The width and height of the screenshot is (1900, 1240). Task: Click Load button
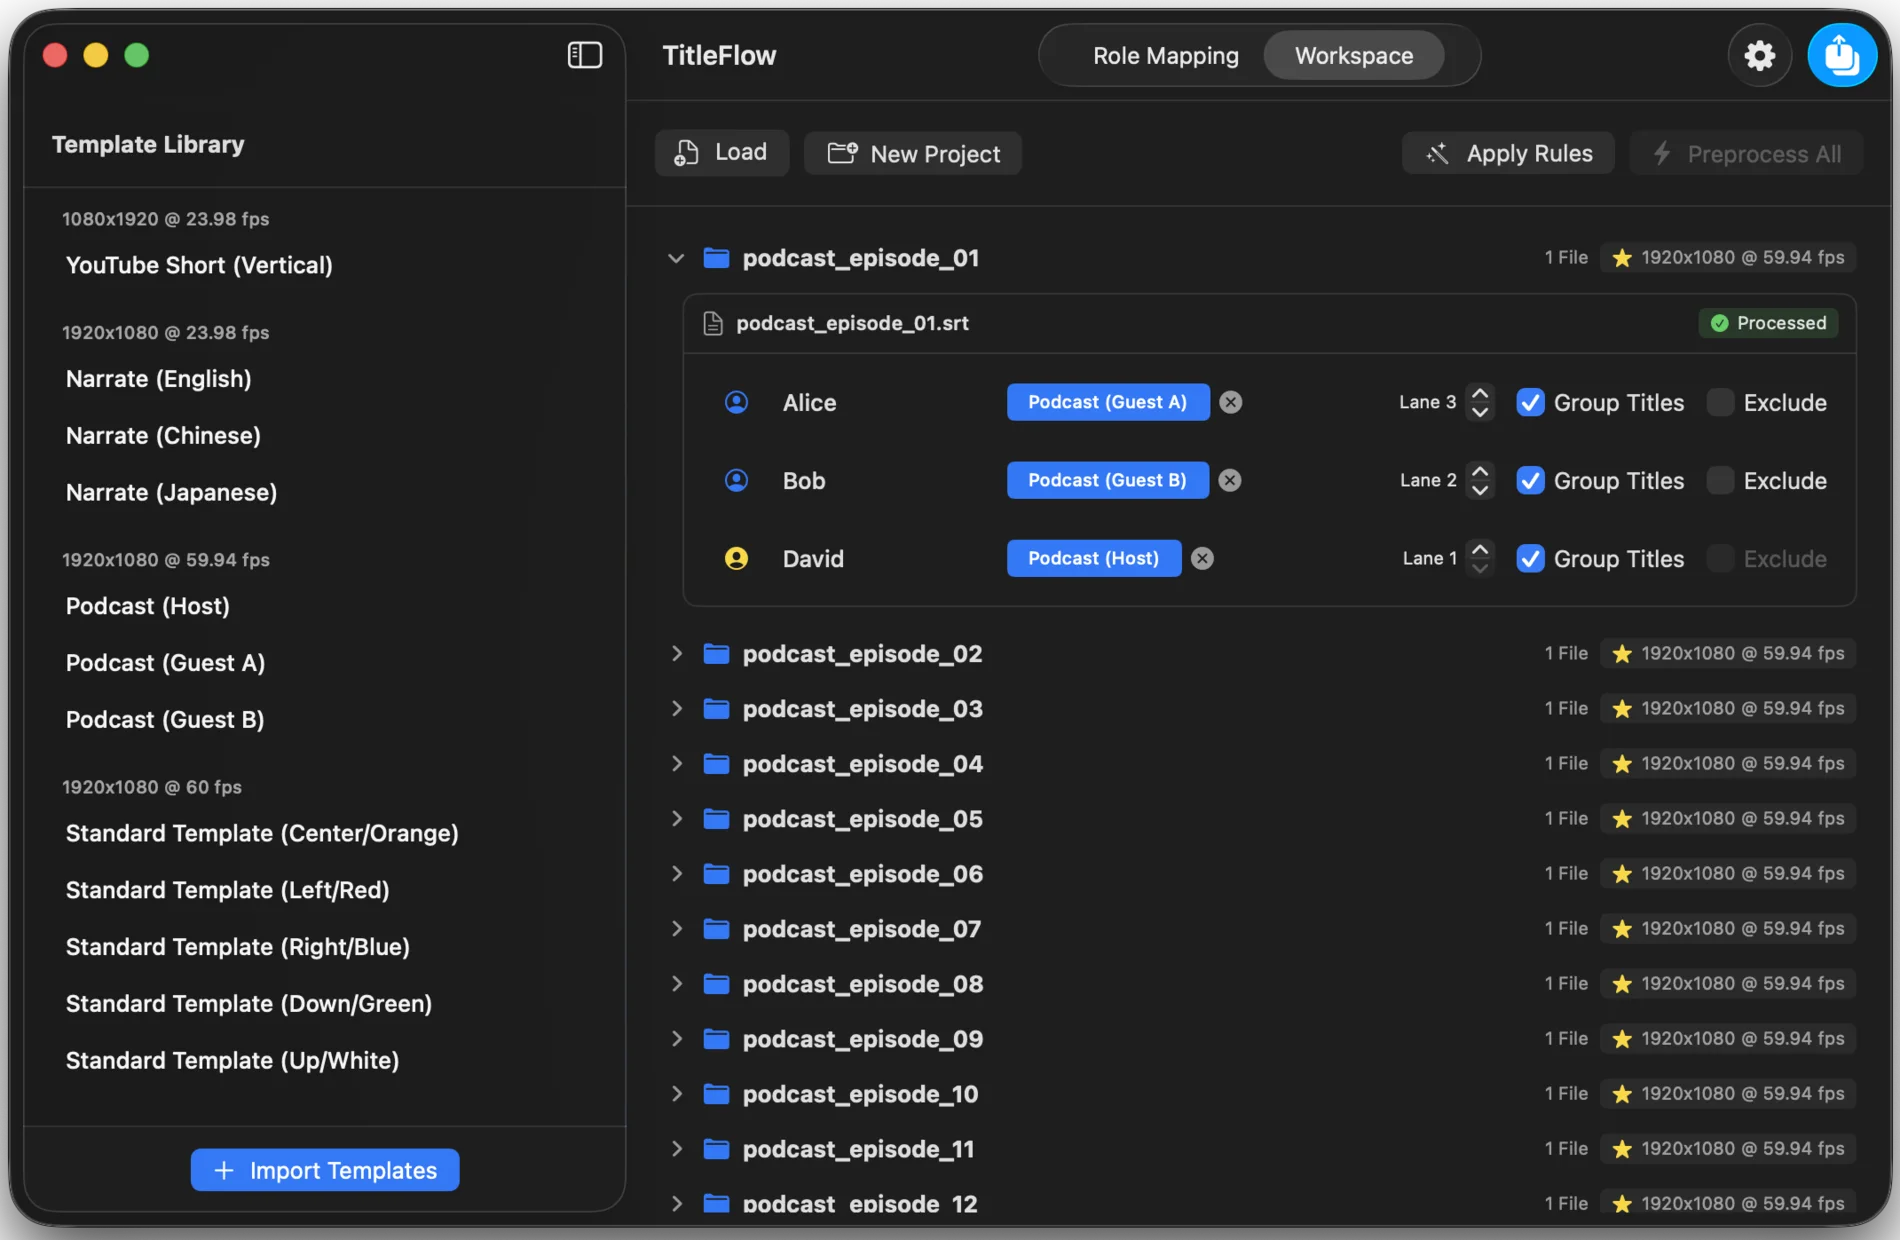coord(721,153)
